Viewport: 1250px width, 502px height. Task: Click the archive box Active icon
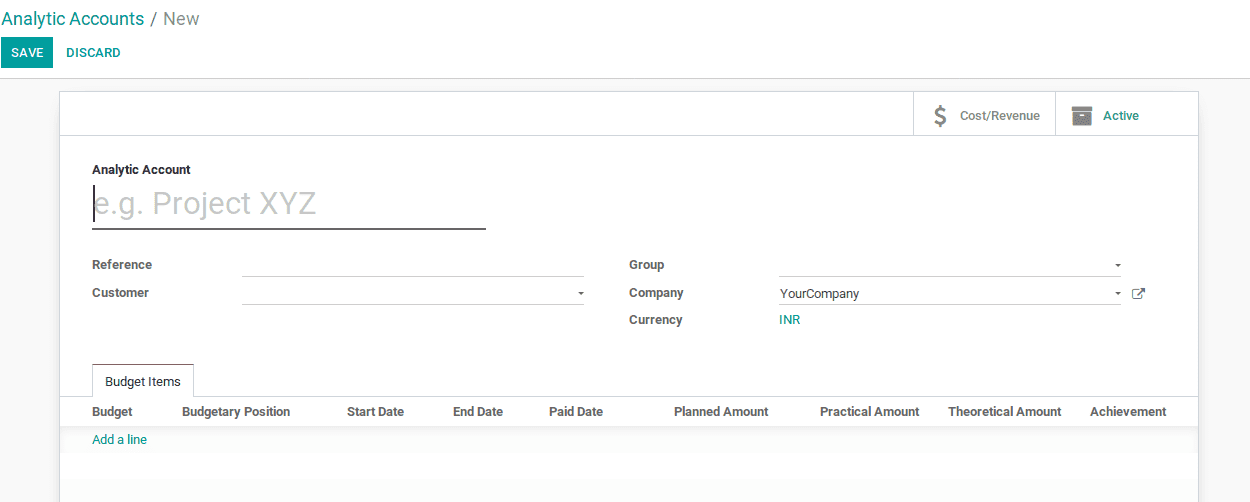[1082, 116]
